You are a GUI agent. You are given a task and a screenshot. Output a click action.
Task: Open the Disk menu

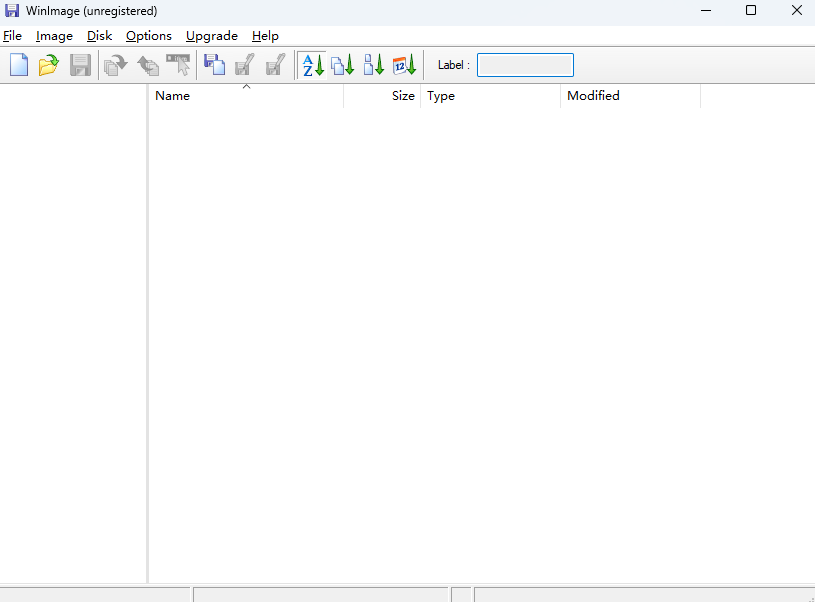tap(99, 36)
